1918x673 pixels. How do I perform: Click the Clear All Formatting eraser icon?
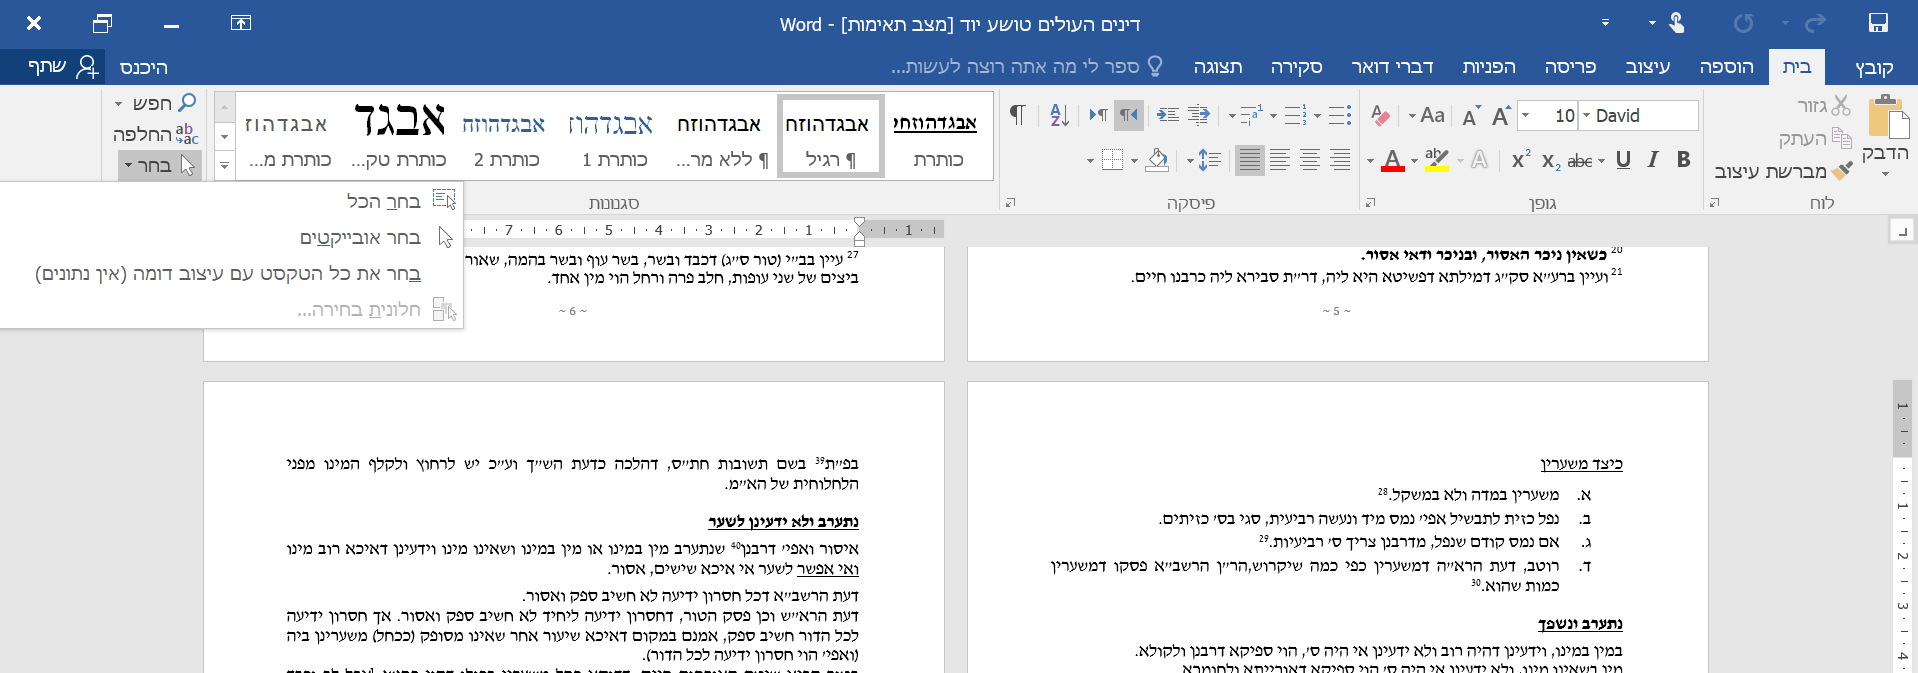[x=1380, y=115]
